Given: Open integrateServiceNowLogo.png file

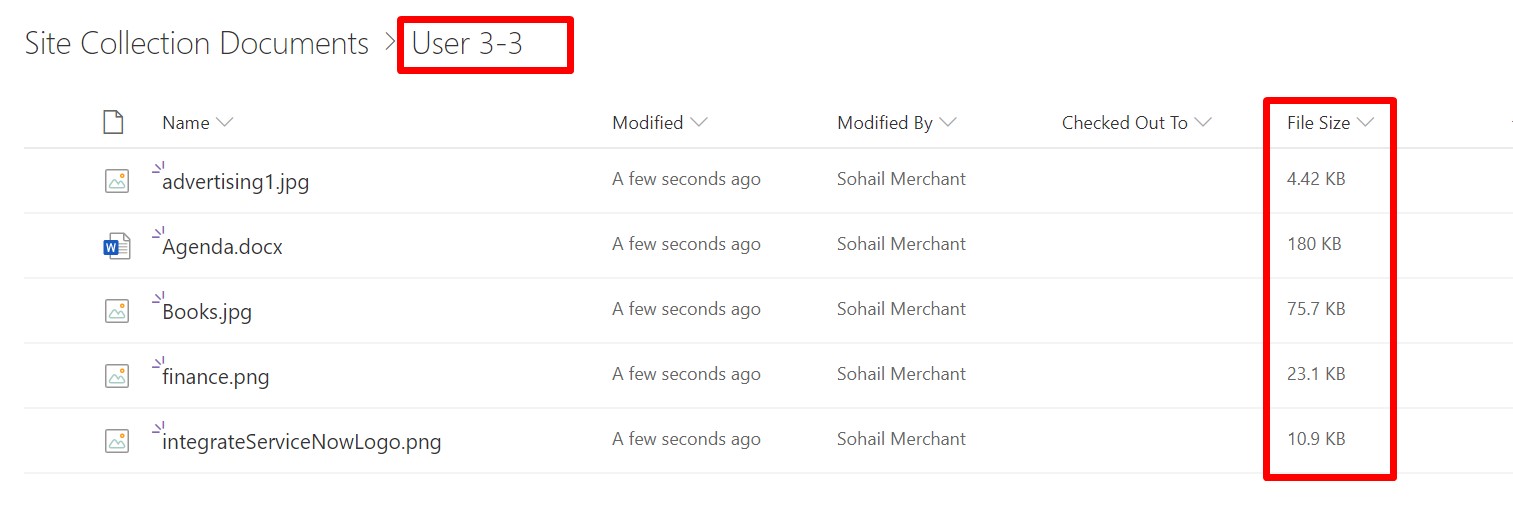Looking at the screenshot, I should (x=302, y=442).
